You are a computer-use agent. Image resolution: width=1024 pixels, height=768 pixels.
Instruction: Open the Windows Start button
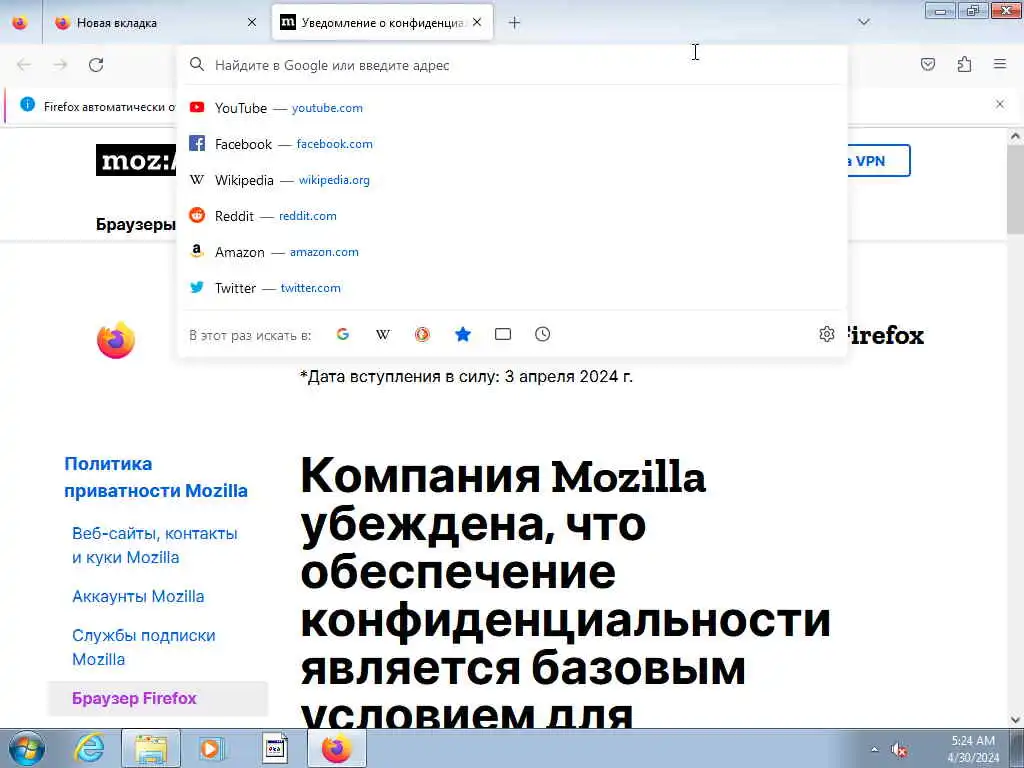pyautogui.click(x=26, y=748)
